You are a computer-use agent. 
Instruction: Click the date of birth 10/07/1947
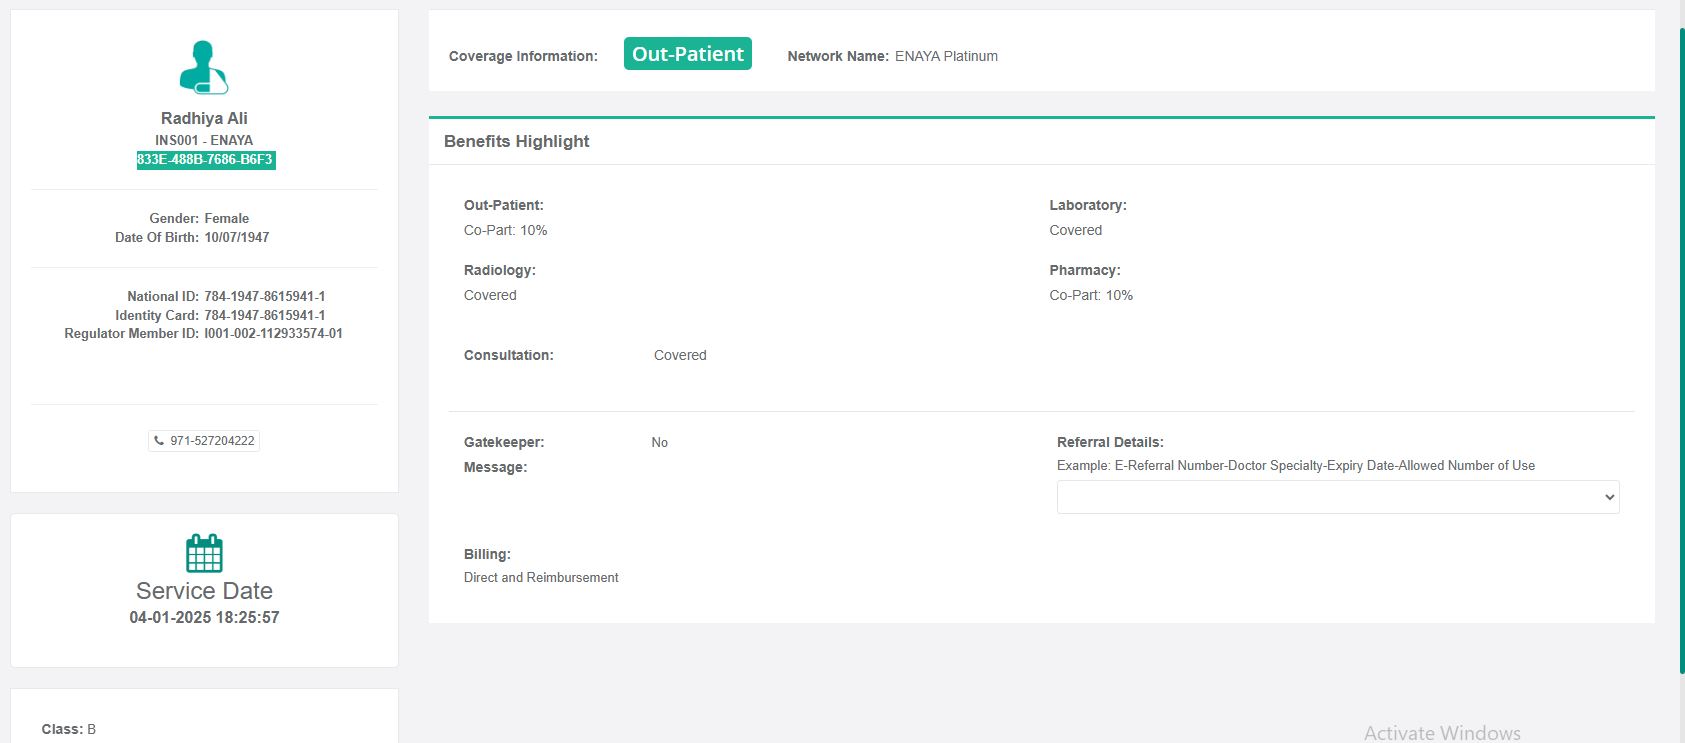pyautogui.click(x=237, y=238)
